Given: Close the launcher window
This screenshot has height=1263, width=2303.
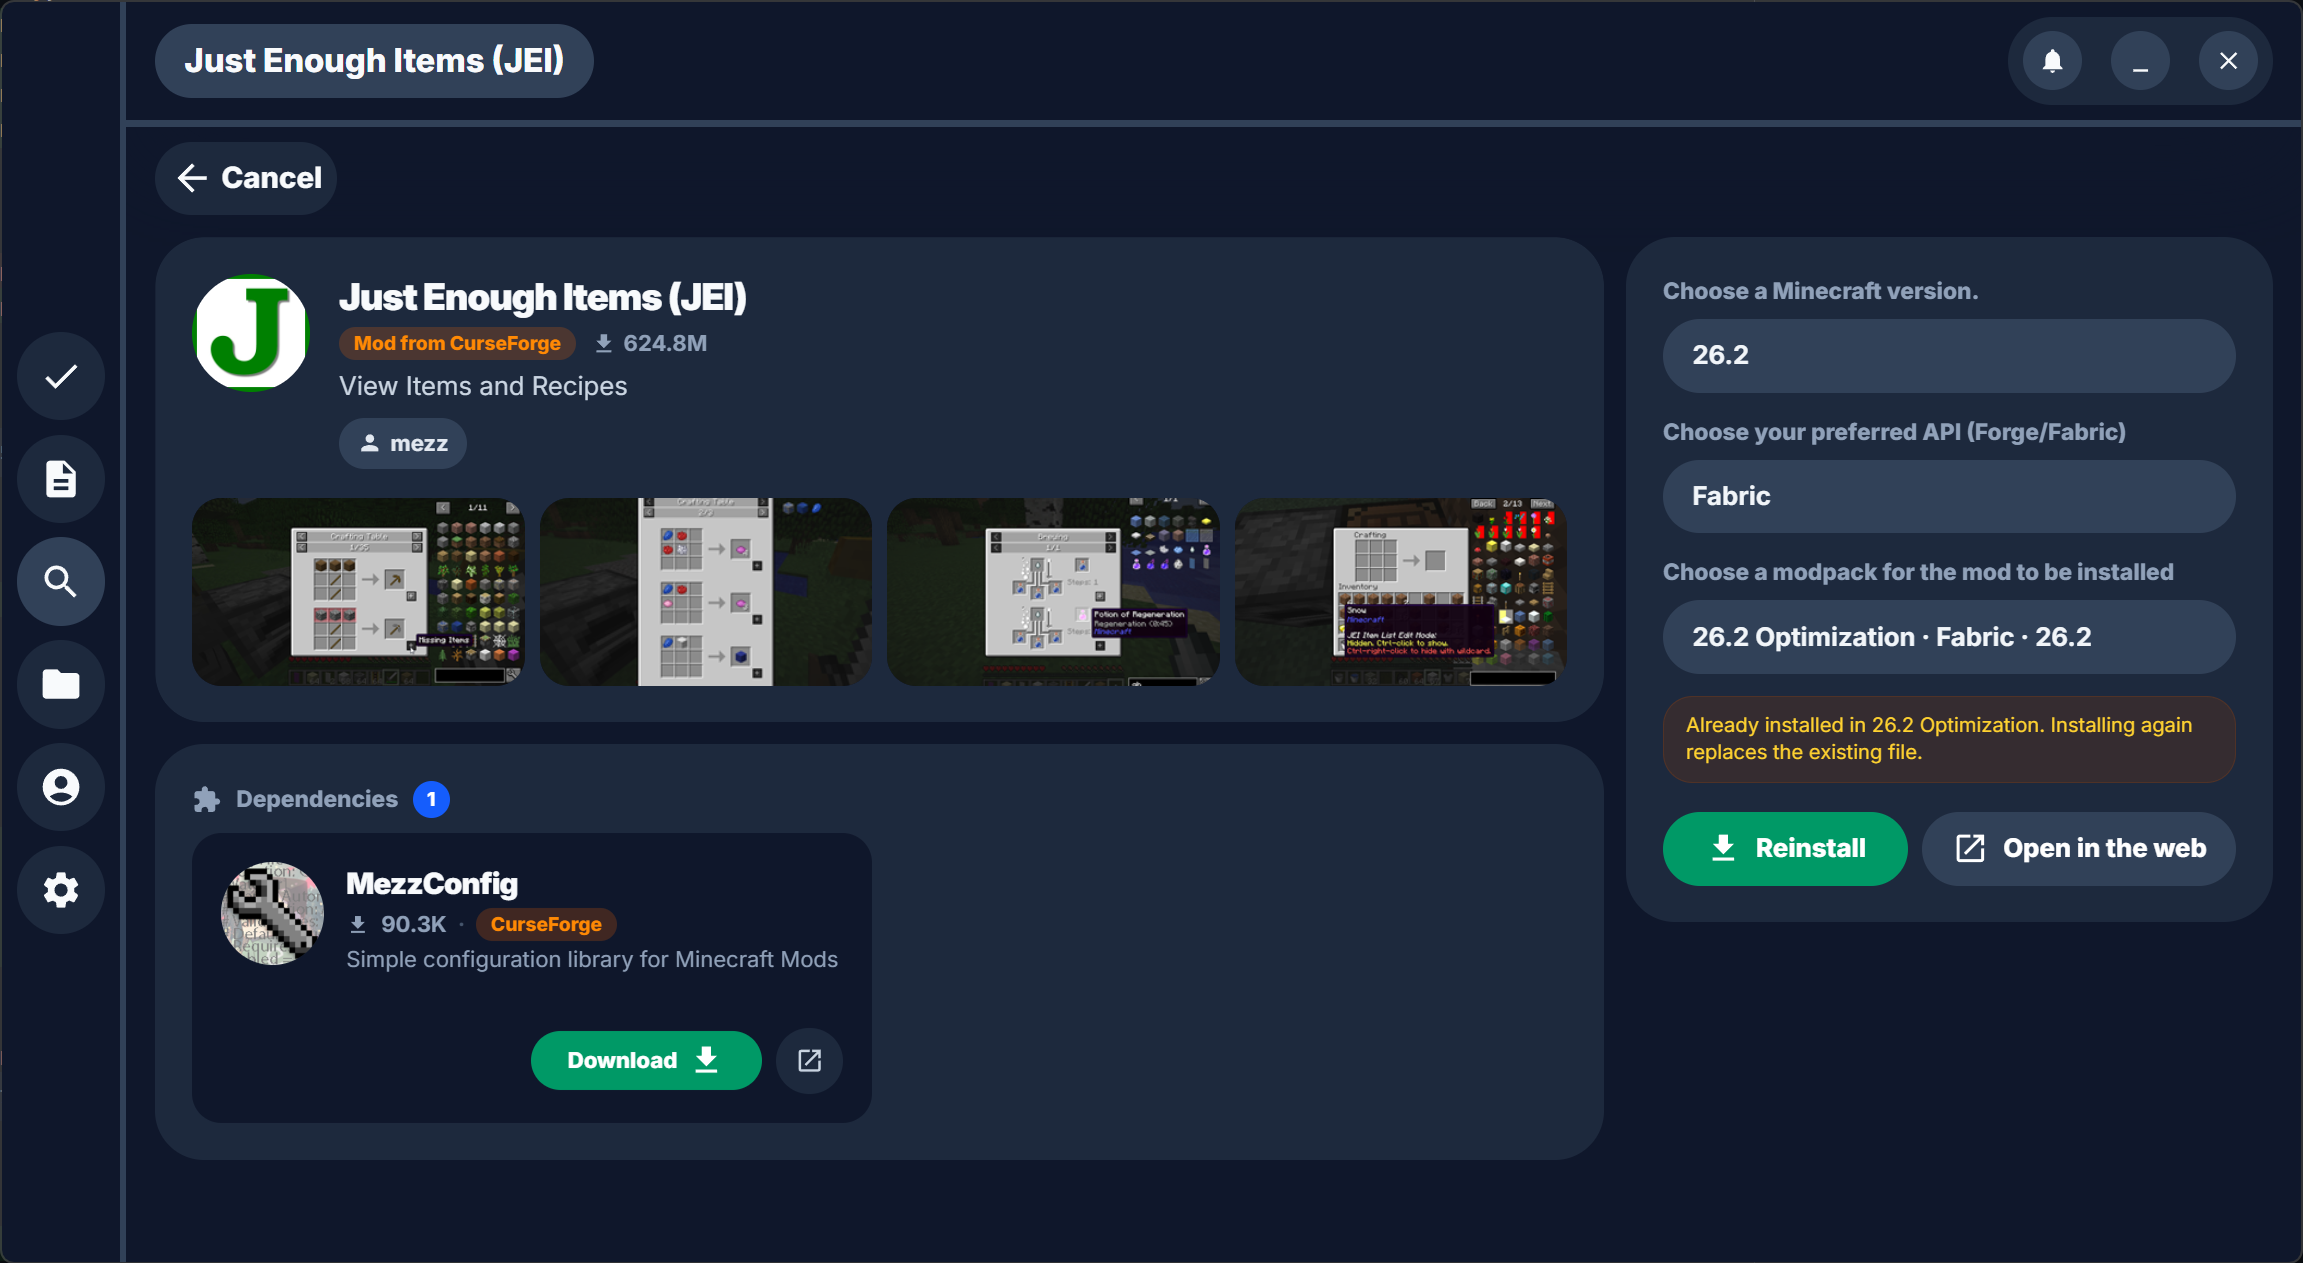Looking at the screenshot, I should click(2228, 61).
